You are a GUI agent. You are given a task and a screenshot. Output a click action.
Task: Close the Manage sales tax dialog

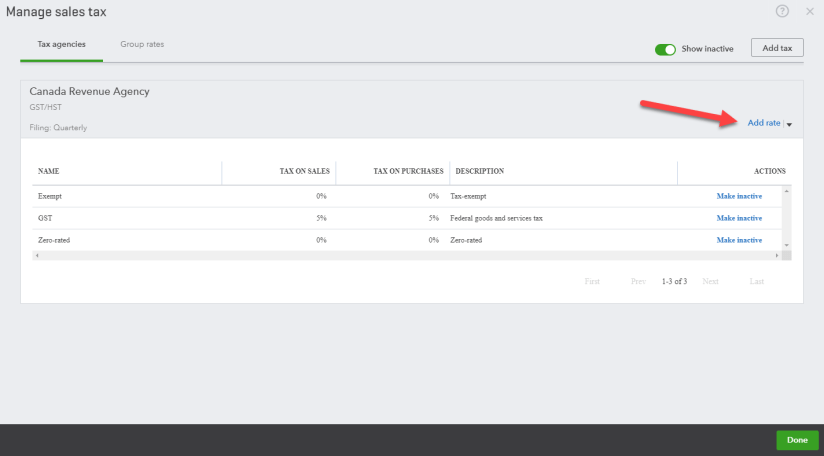click(809, 12)
